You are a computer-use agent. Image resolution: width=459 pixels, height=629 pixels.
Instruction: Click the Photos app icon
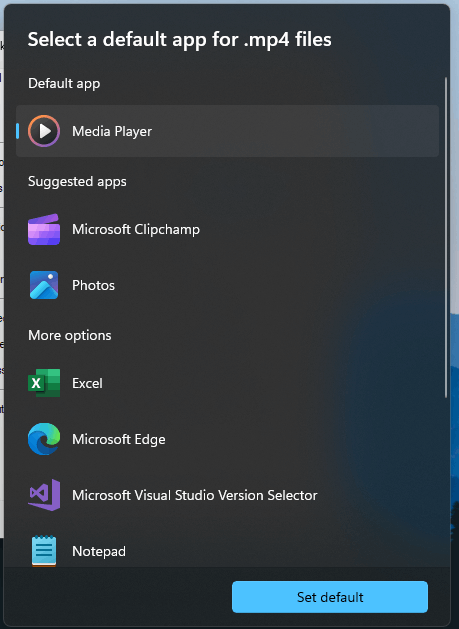coord(44,285)
